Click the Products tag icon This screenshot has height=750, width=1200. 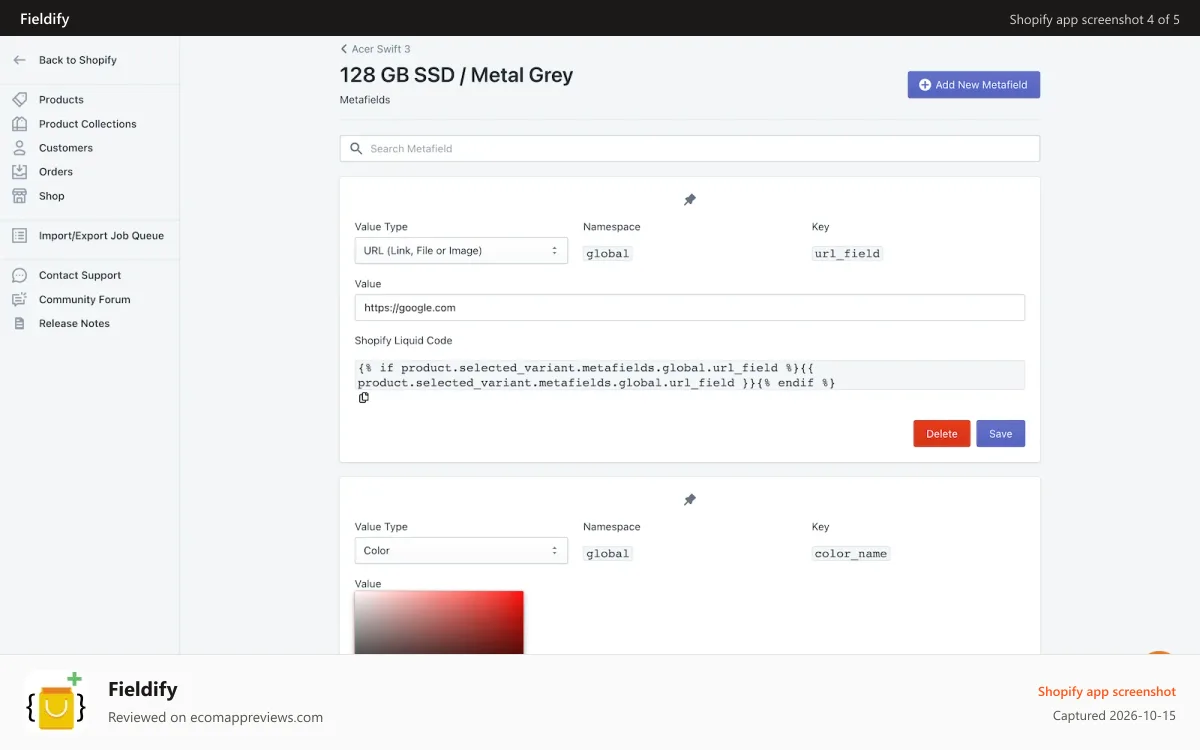[x=19, y=100]
